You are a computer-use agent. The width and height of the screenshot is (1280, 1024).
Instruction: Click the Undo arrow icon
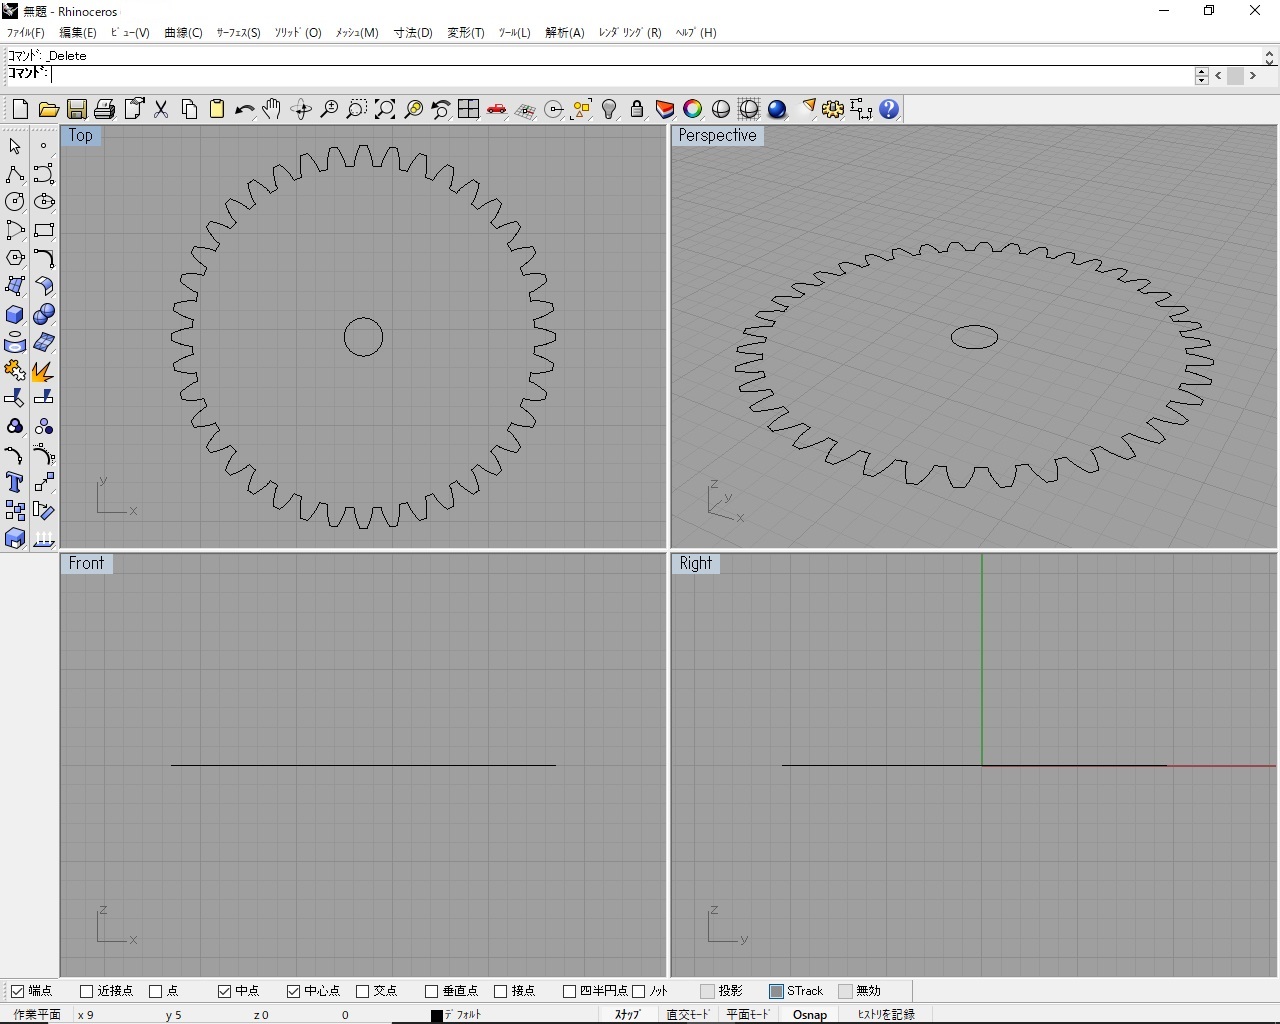tap(244, 109)
